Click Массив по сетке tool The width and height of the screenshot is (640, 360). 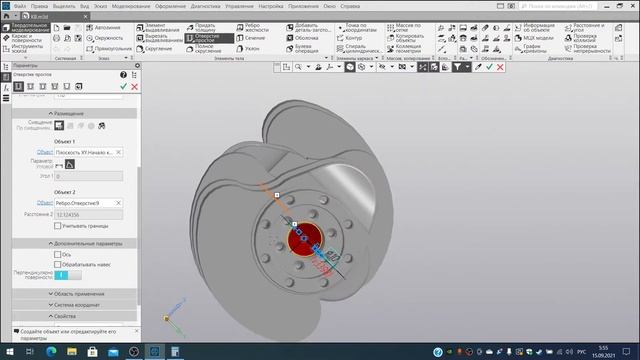coord(404,27)
